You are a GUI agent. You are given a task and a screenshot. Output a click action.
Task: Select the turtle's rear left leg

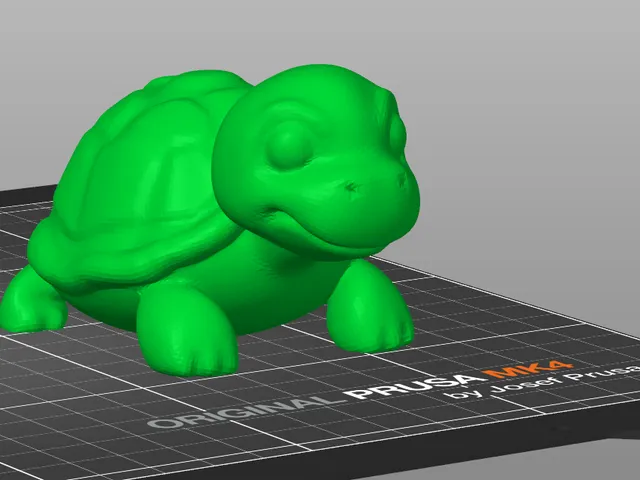(x=31, y=300)
